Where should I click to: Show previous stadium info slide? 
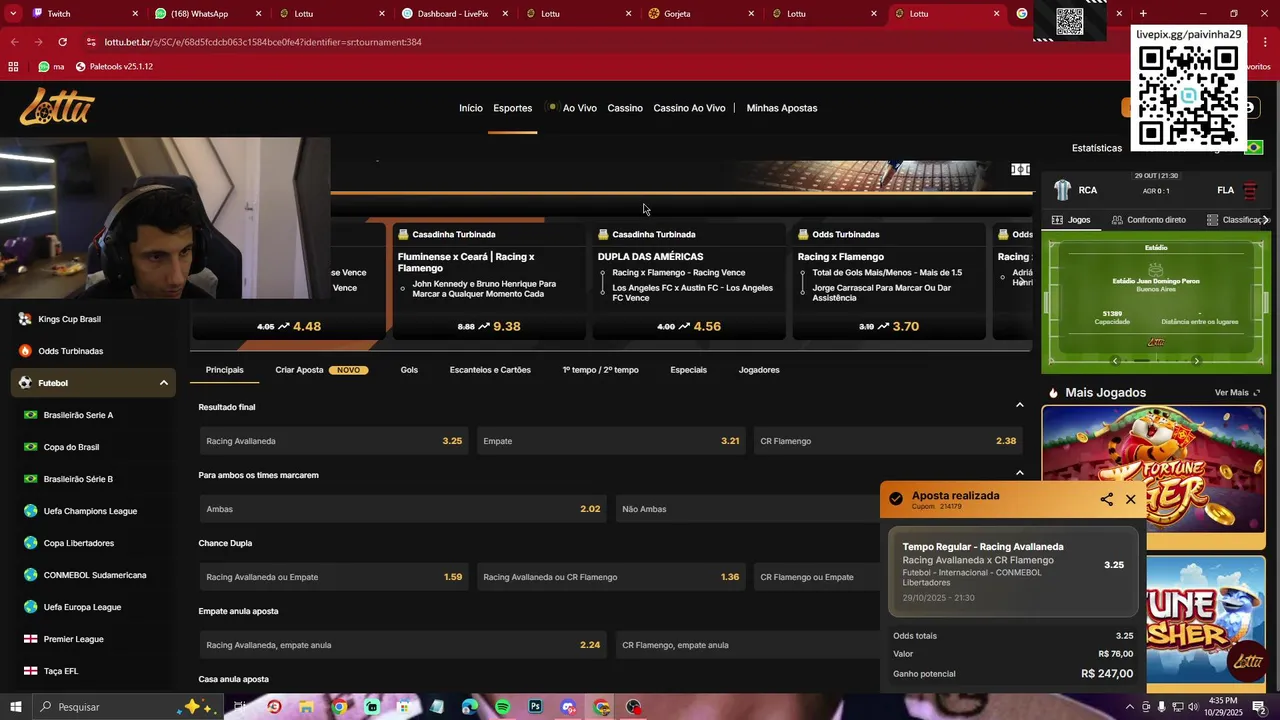tap(1115, 361)
